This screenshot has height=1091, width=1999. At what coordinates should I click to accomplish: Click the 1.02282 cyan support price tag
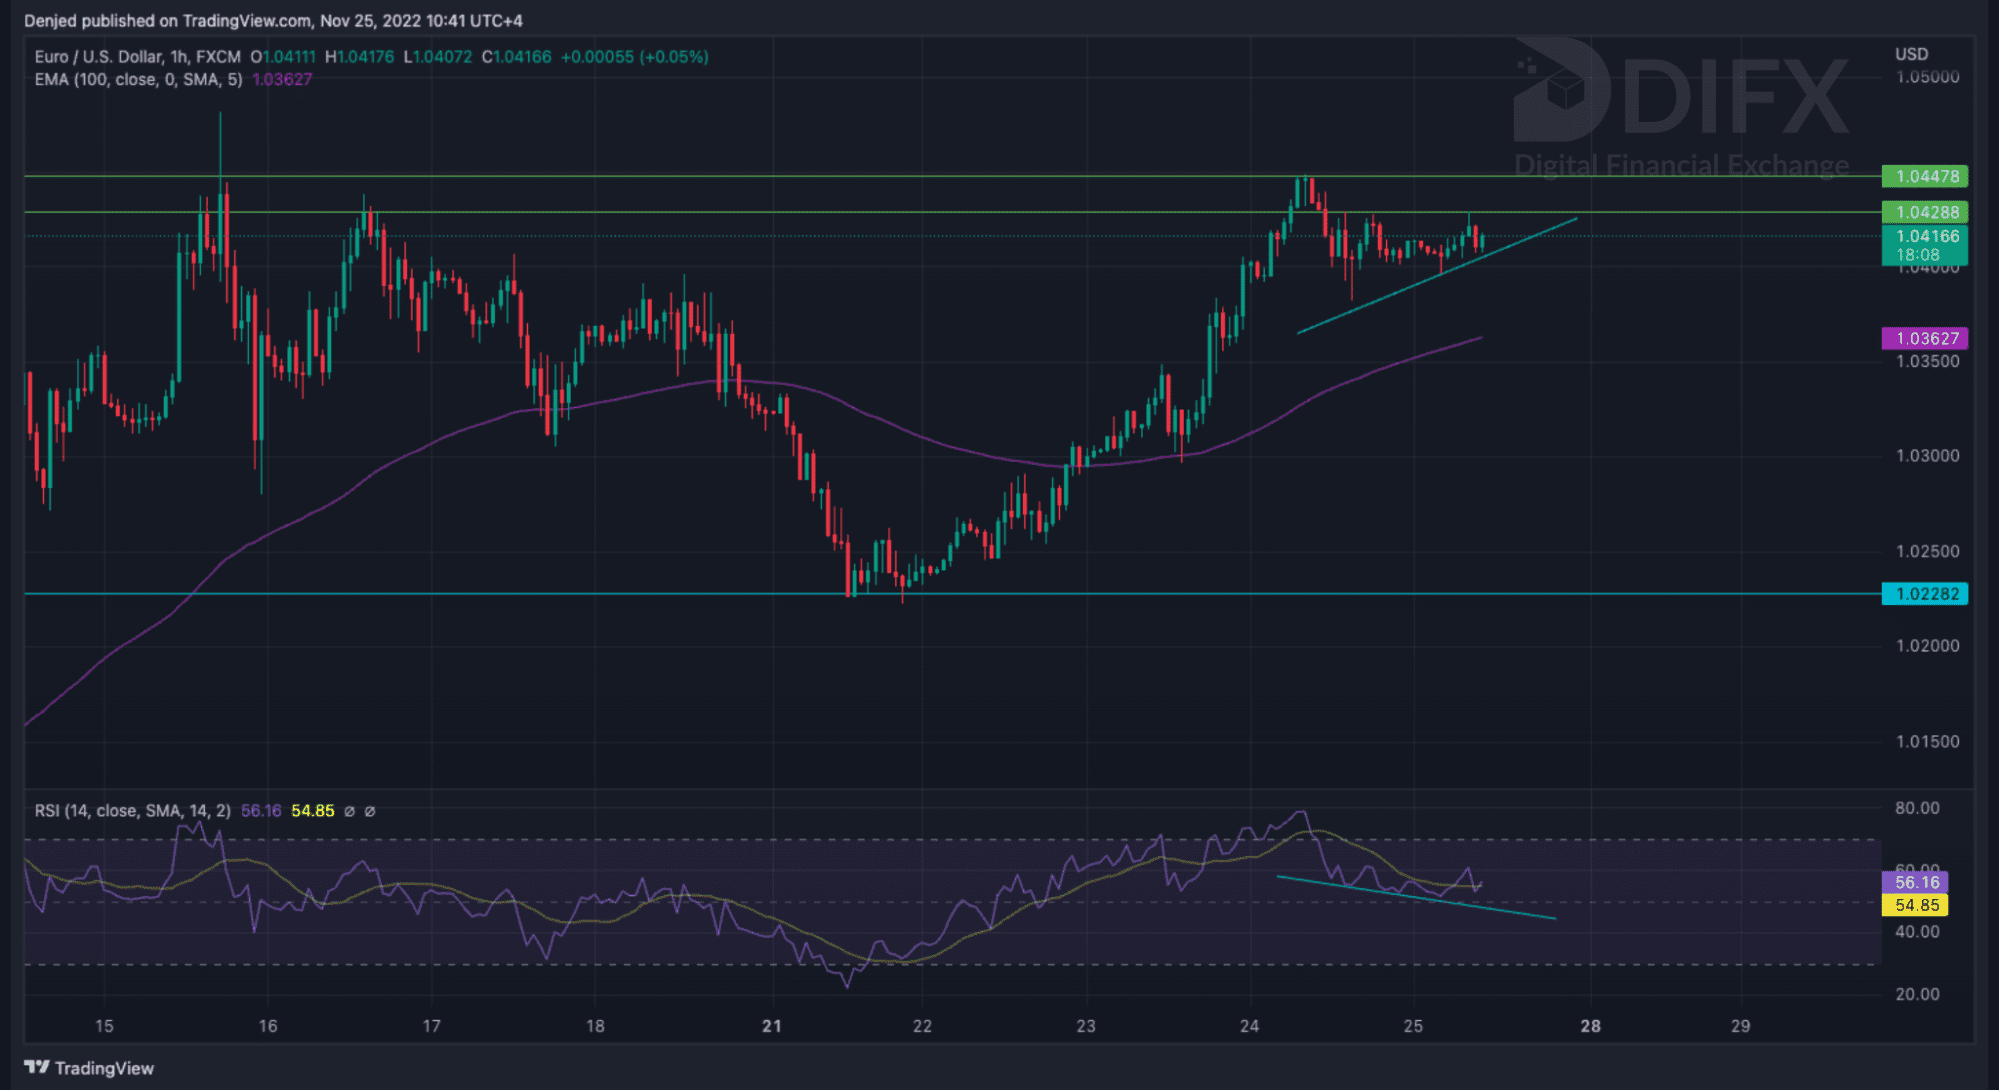(1925, 594)
